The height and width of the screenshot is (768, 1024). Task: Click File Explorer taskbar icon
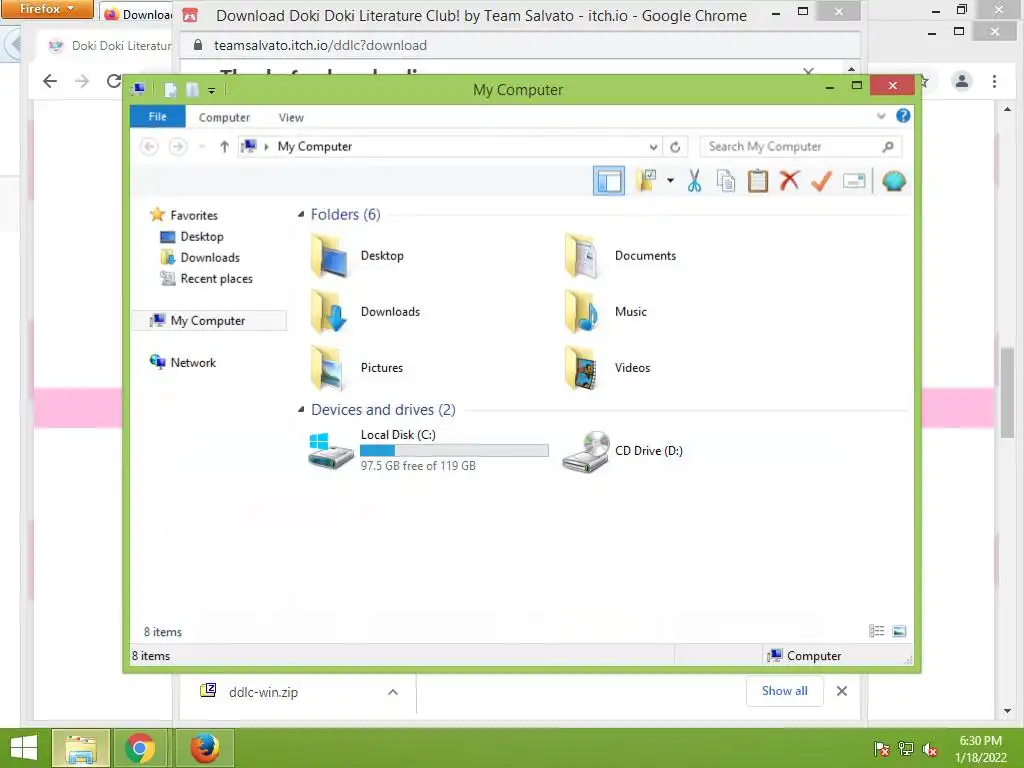(x=80, y=748)
